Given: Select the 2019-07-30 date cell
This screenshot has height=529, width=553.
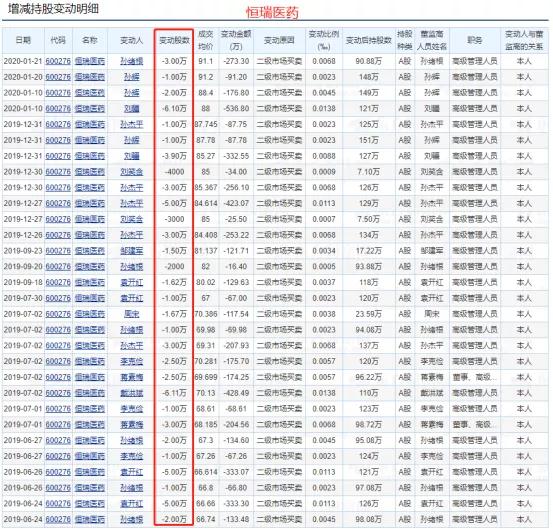Looking at the screenshot, I should click(23, 298).
